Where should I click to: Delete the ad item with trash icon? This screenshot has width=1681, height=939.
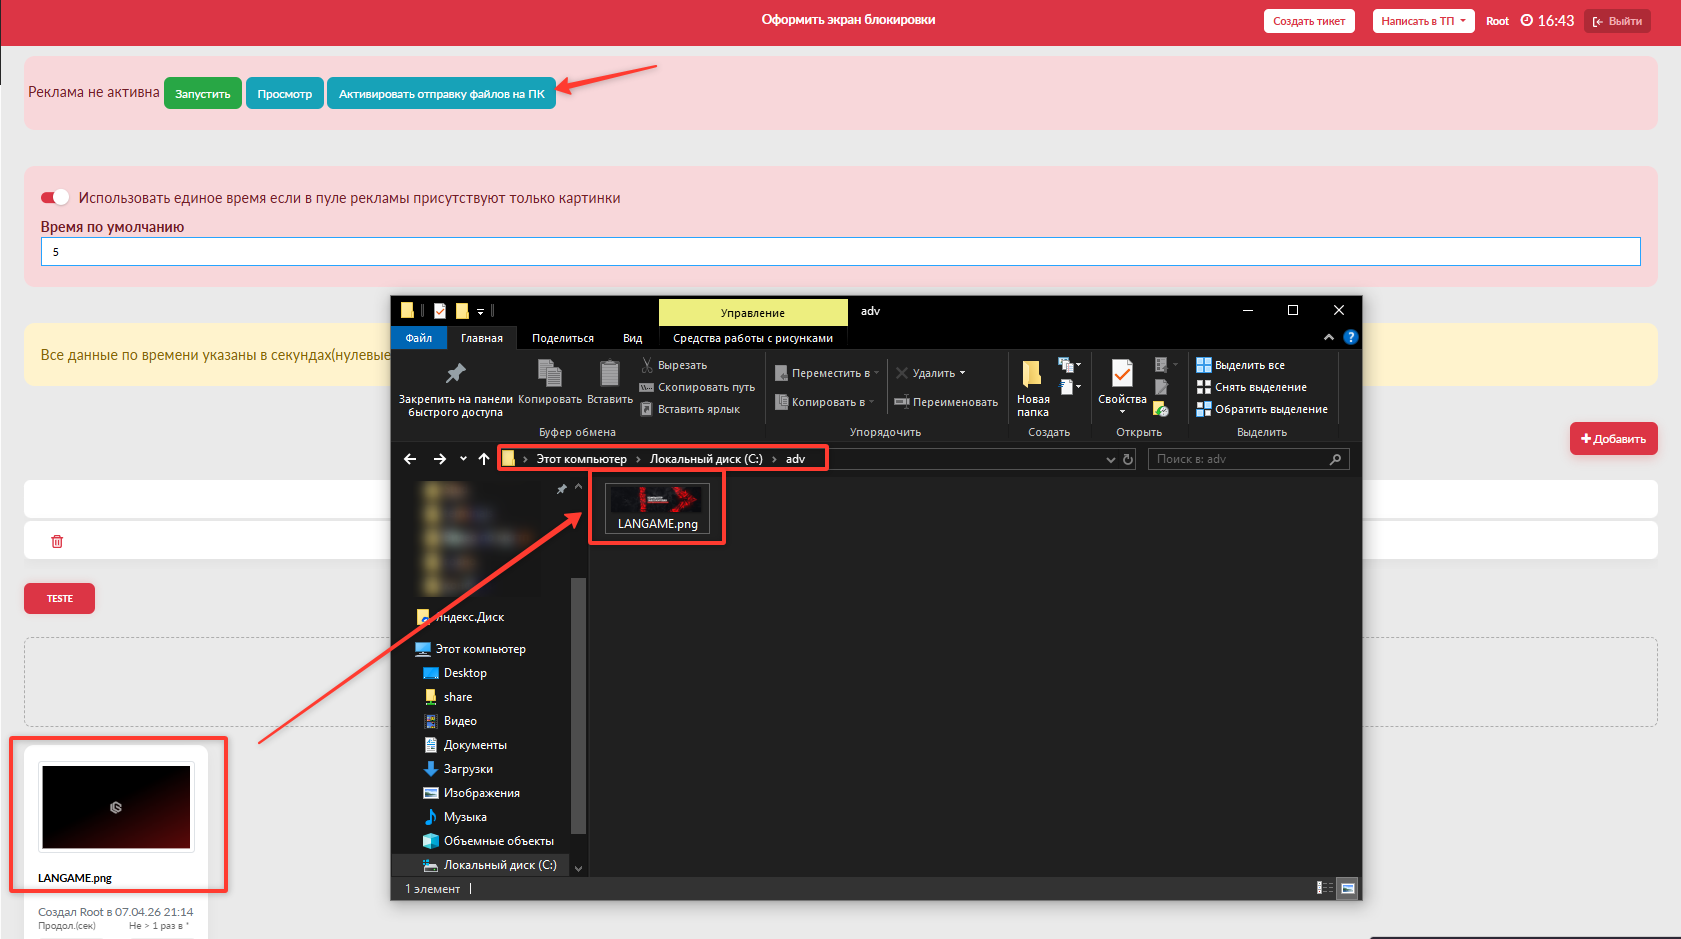pyautogui.click(x=57, y=541)
